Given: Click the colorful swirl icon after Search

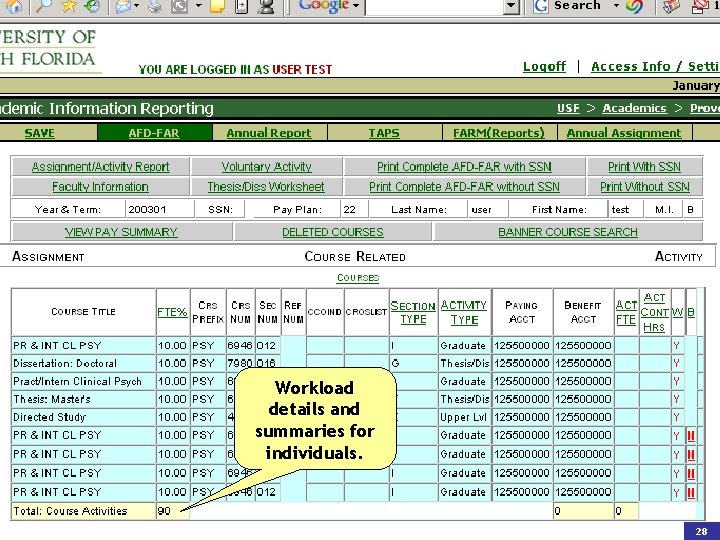Looking at the screenshot, I should 634,6.
